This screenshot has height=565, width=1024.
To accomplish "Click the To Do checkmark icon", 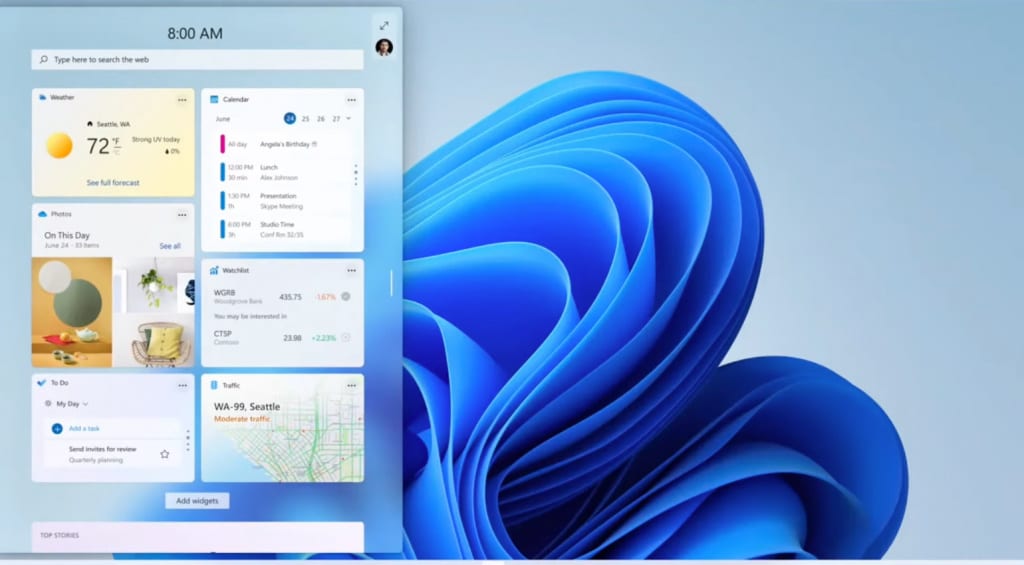I will coord(42,383).
